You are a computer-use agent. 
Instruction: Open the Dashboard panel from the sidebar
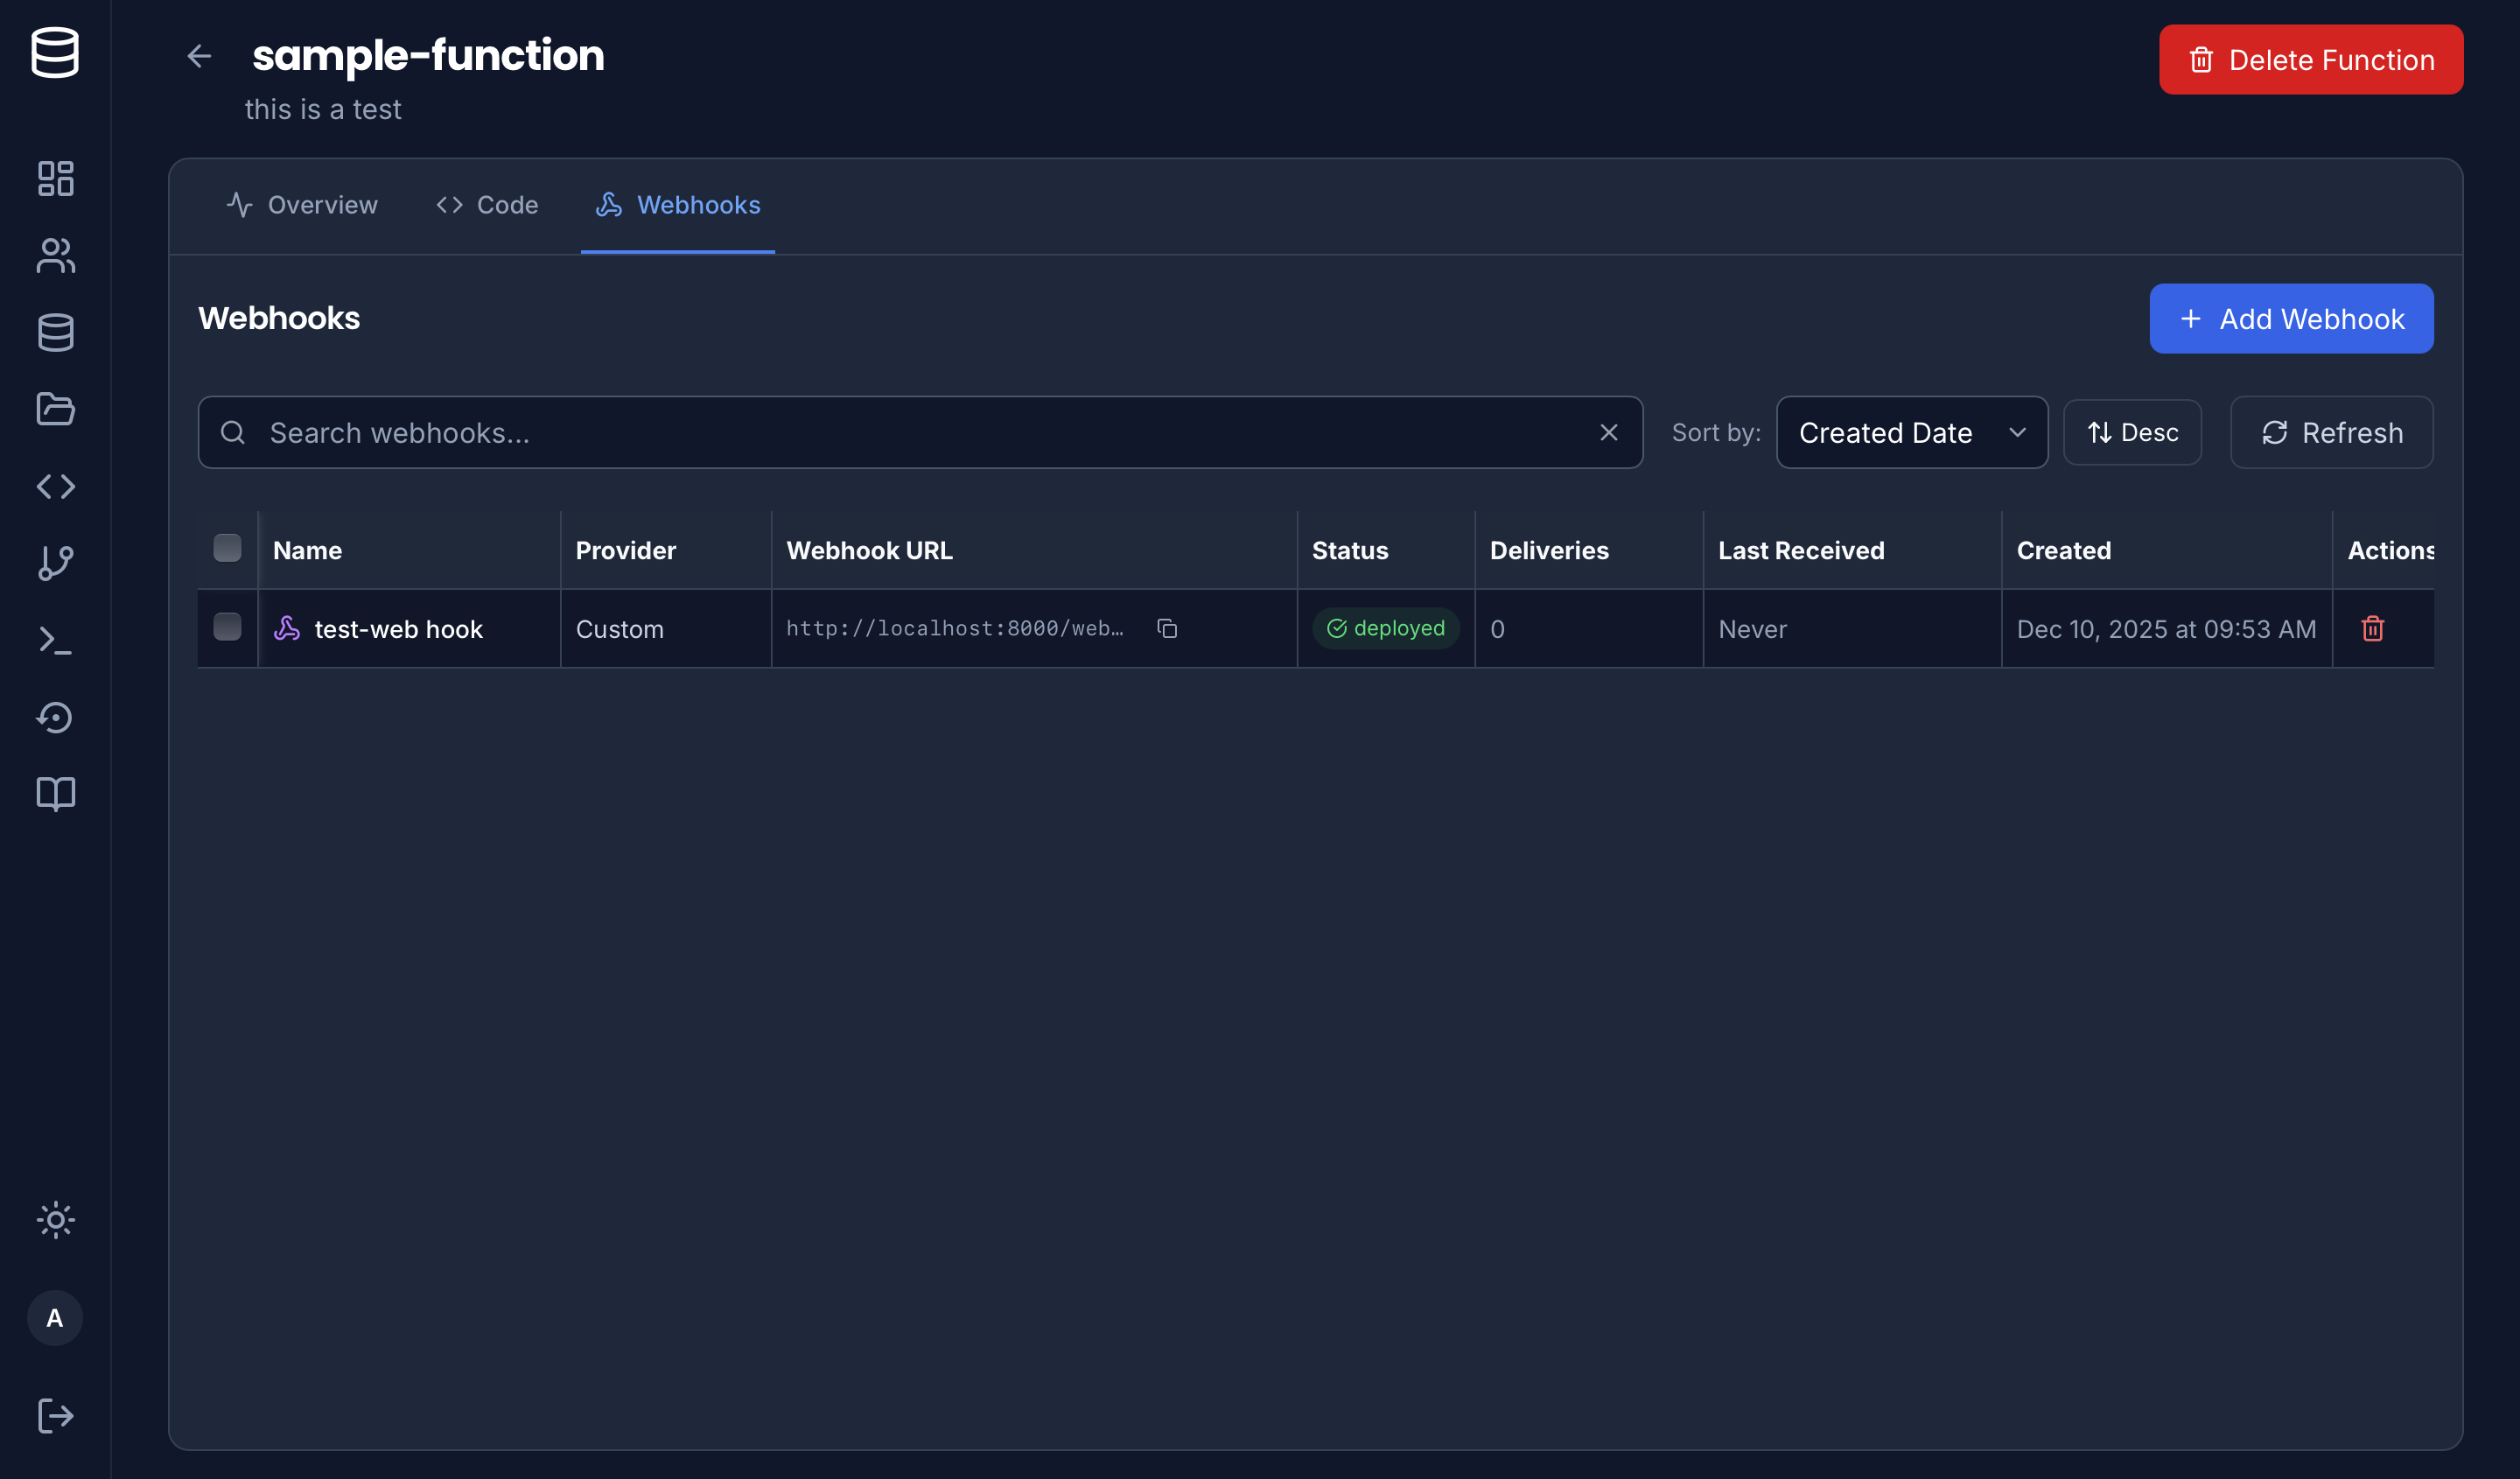(x=55, y=179)
